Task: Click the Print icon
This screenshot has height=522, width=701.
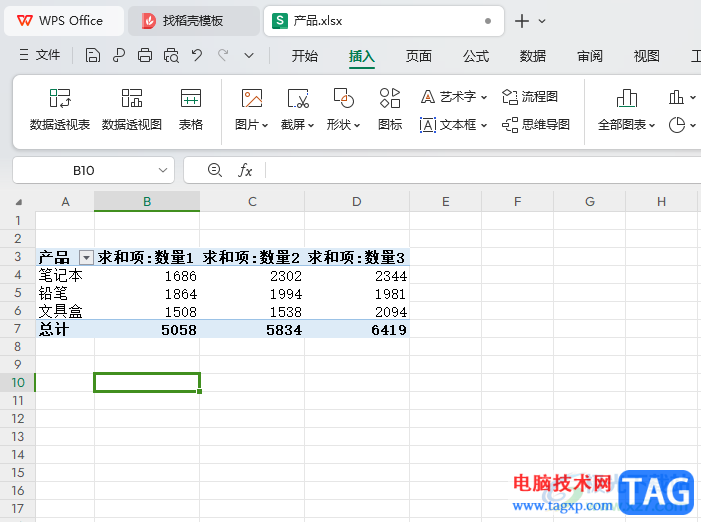Action: [145, 55]
